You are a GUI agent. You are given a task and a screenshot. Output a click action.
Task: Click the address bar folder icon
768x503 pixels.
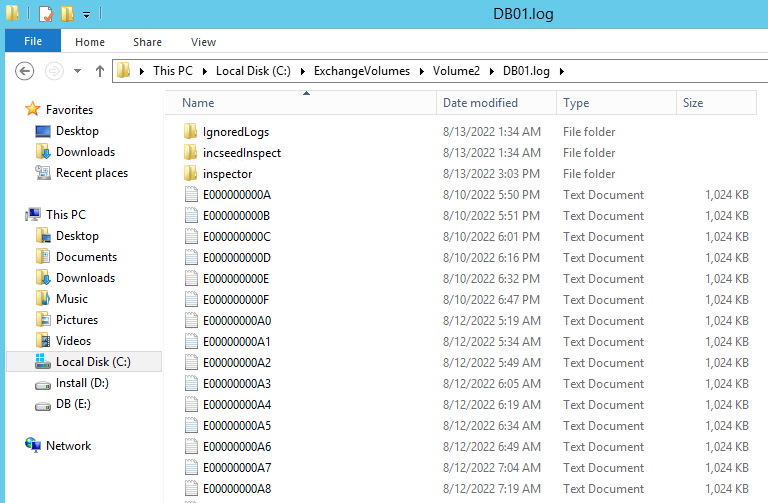[123, 71]
